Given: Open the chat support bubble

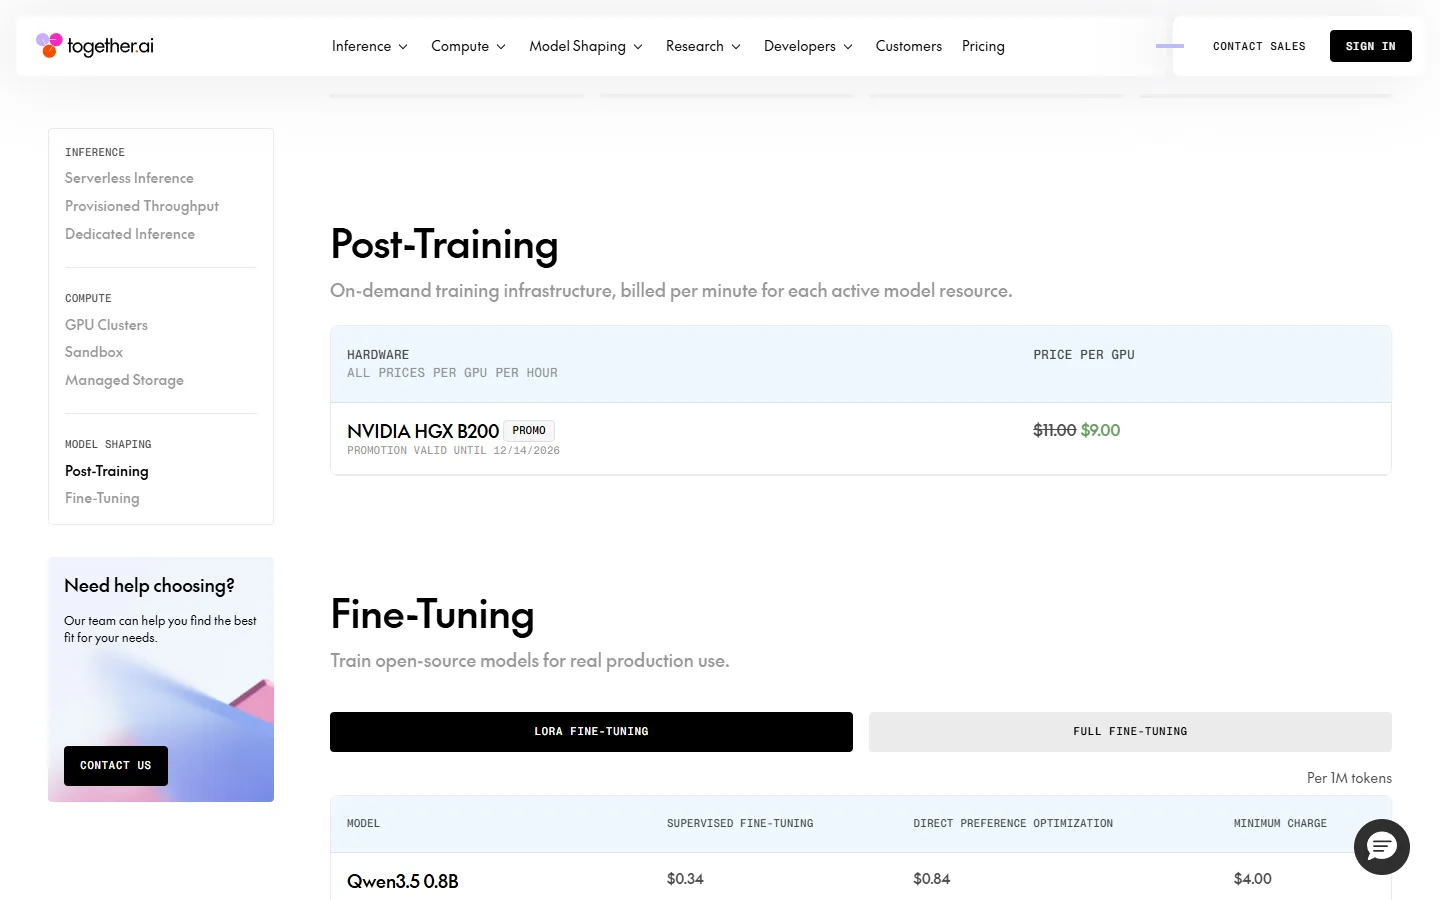Looking at the screenshot, I should (x=1382, y=847).
